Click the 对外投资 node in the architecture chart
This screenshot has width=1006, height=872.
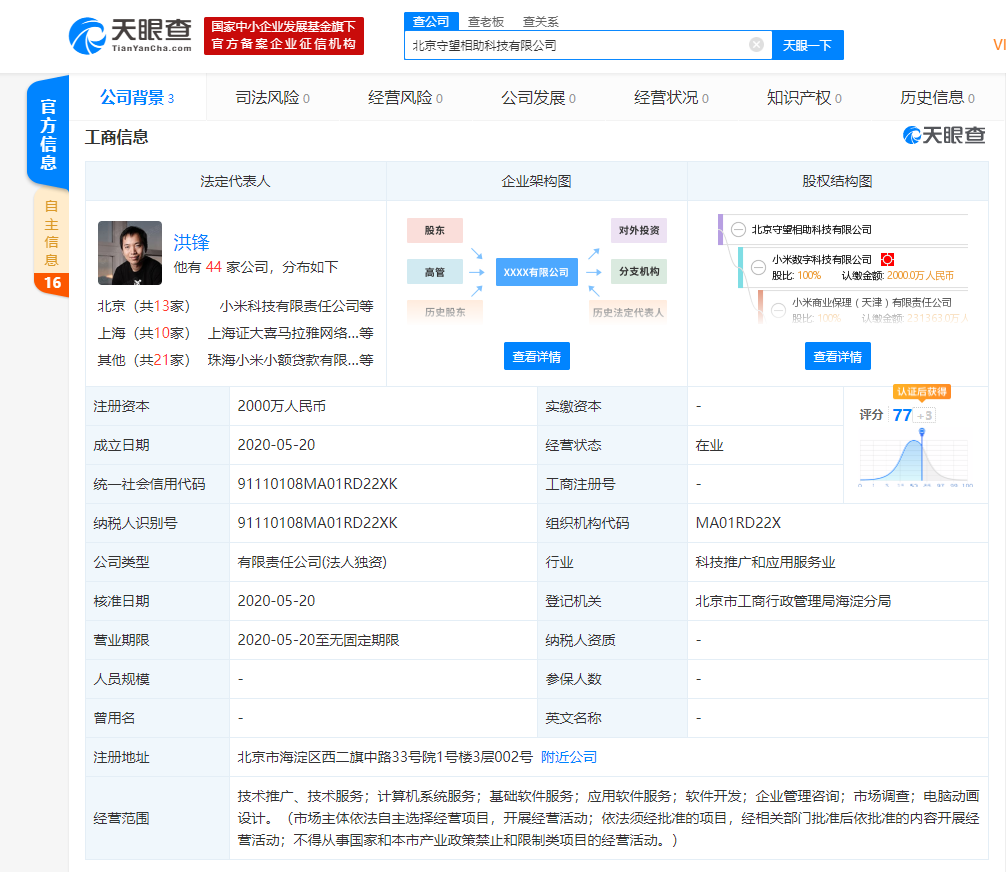click(641, 230)
